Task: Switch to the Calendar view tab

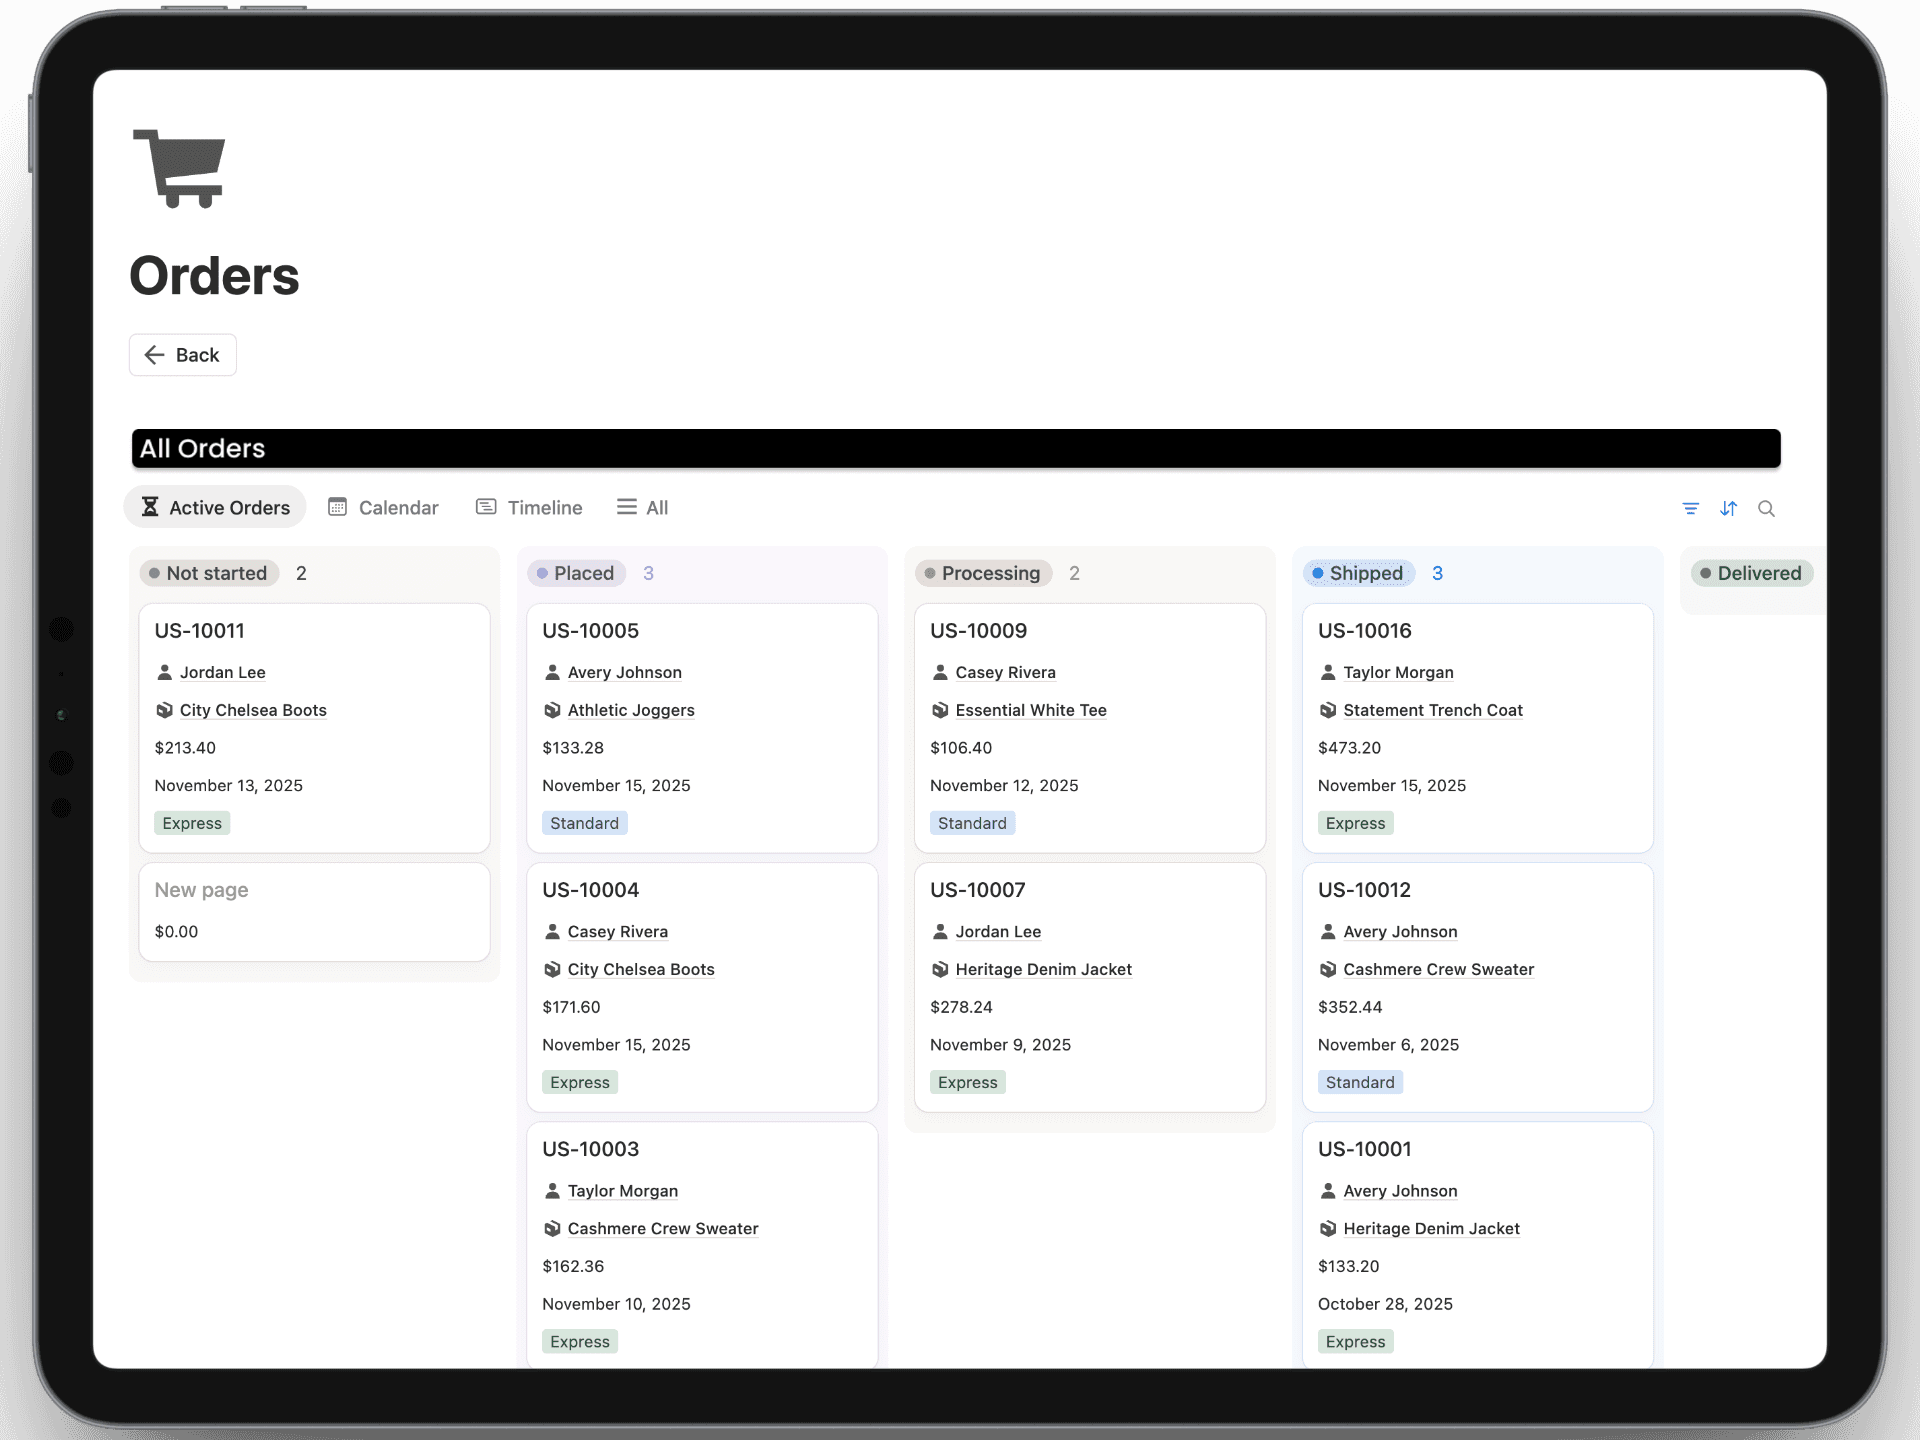Action: point(384,507)
